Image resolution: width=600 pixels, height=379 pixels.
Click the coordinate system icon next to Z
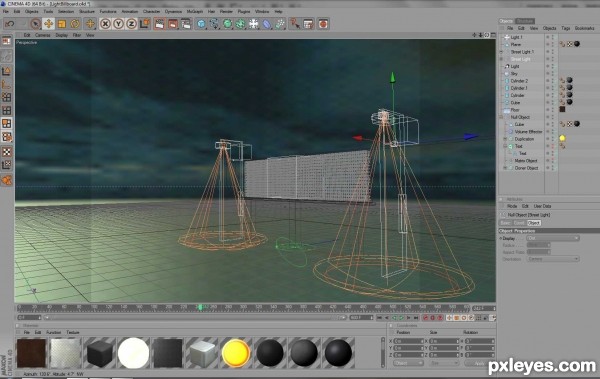(x=145, y=24)
